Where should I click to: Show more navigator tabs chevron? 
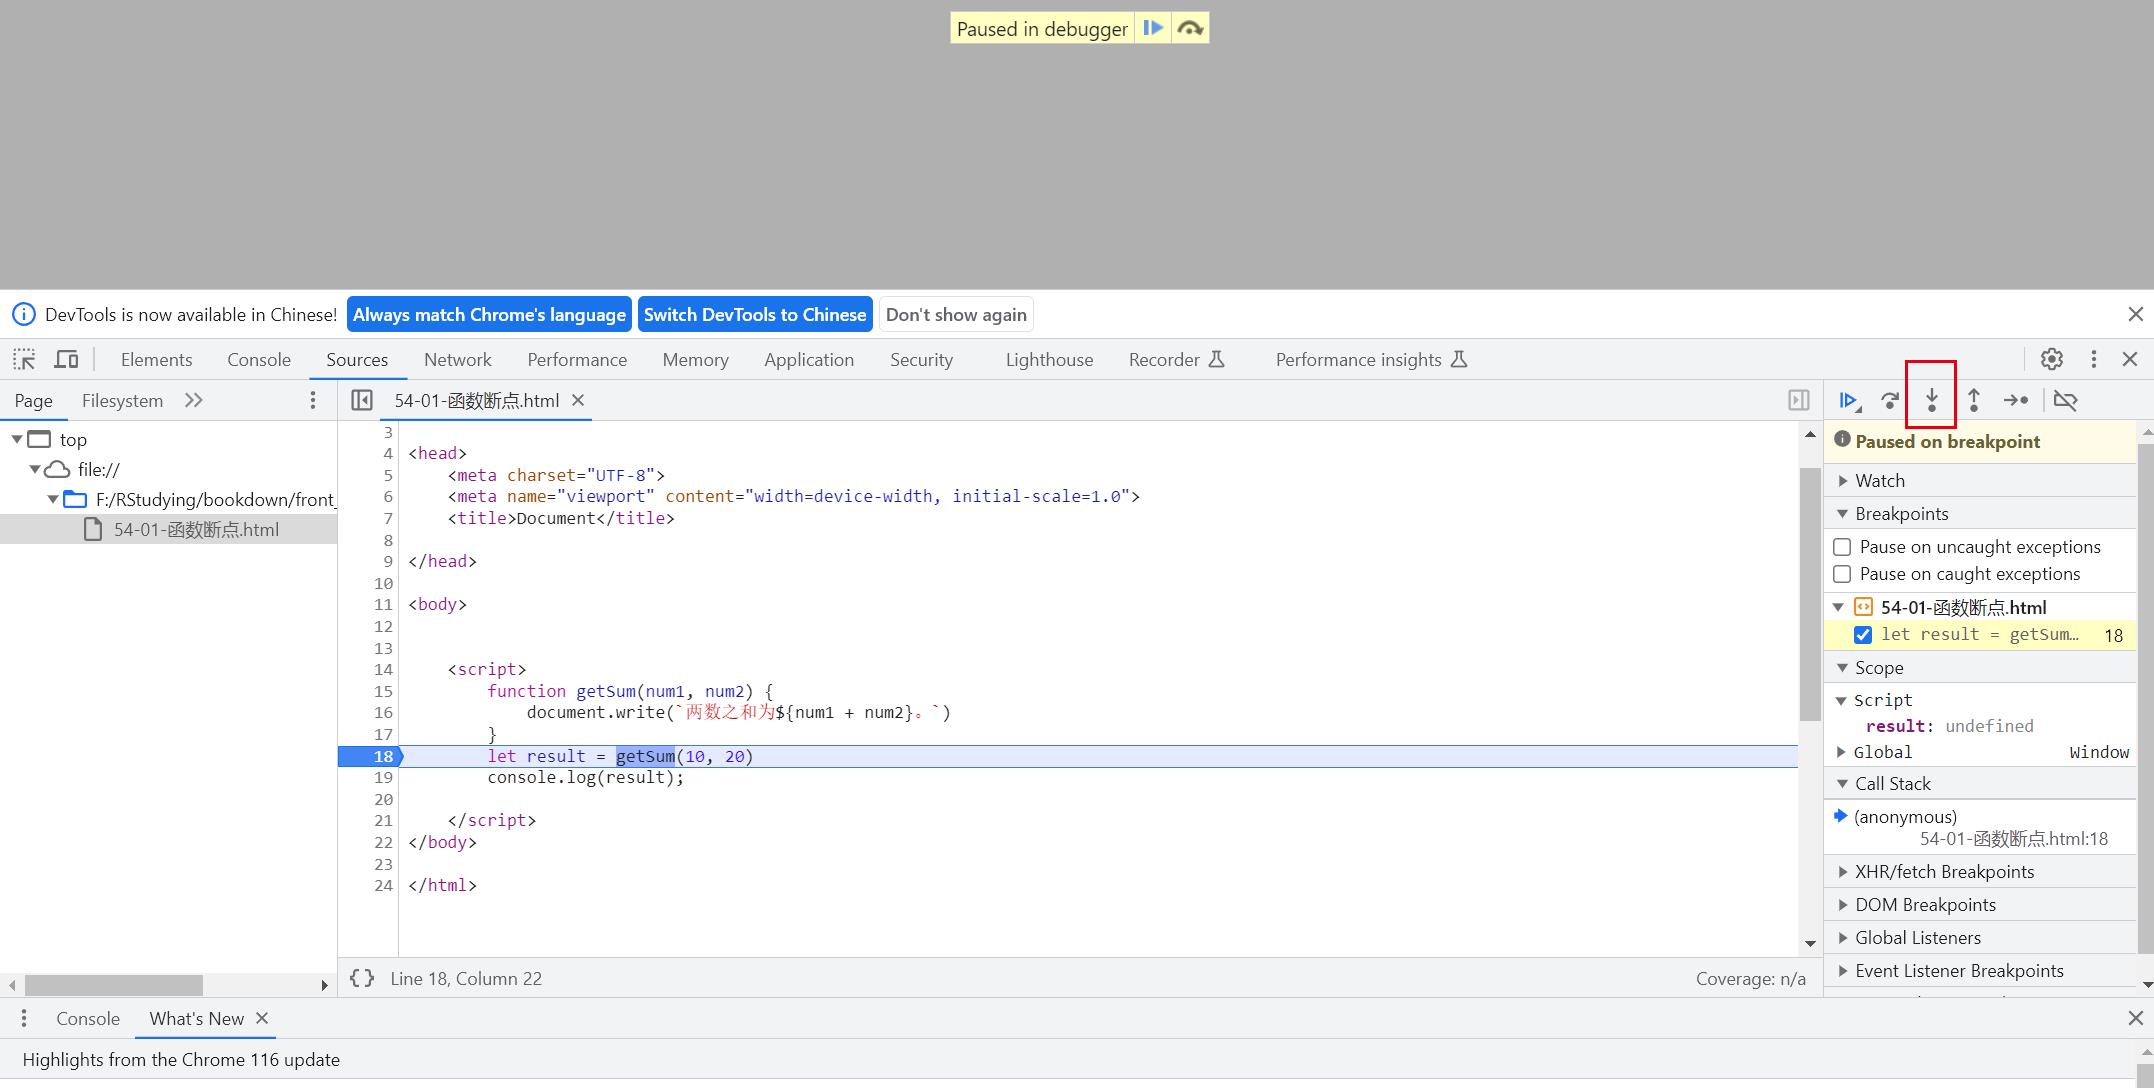(x=194, y=400)
